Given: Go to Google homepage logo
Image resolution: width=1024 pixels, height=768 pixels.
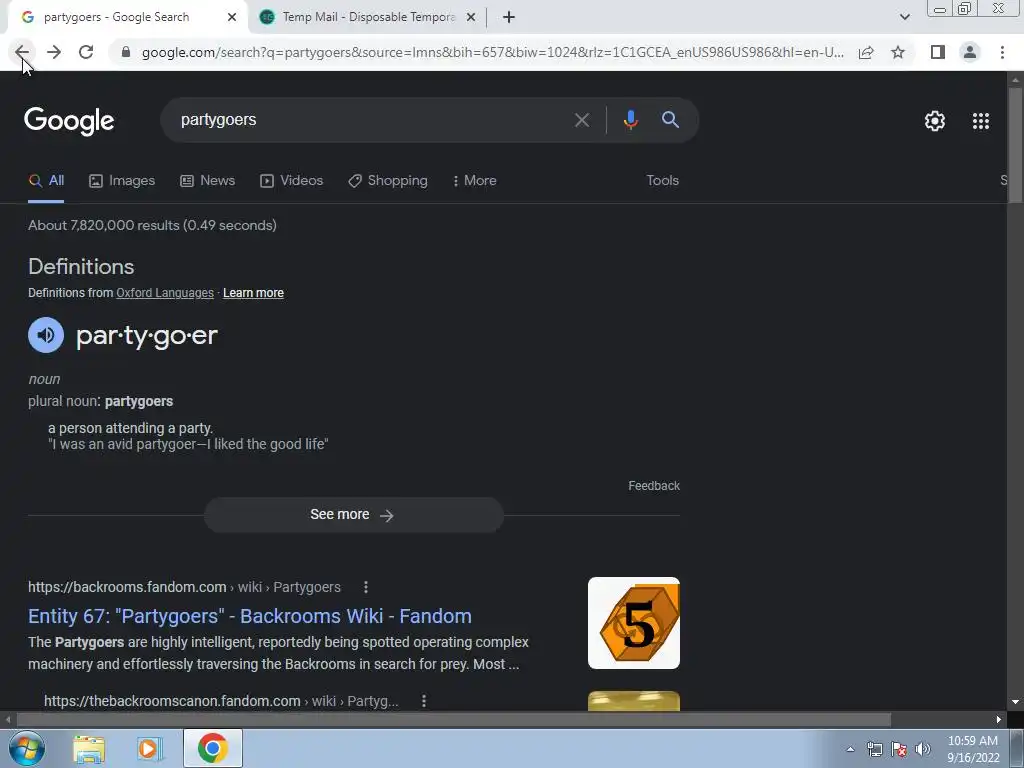Looking at the screenshot, I should [69, 121].
